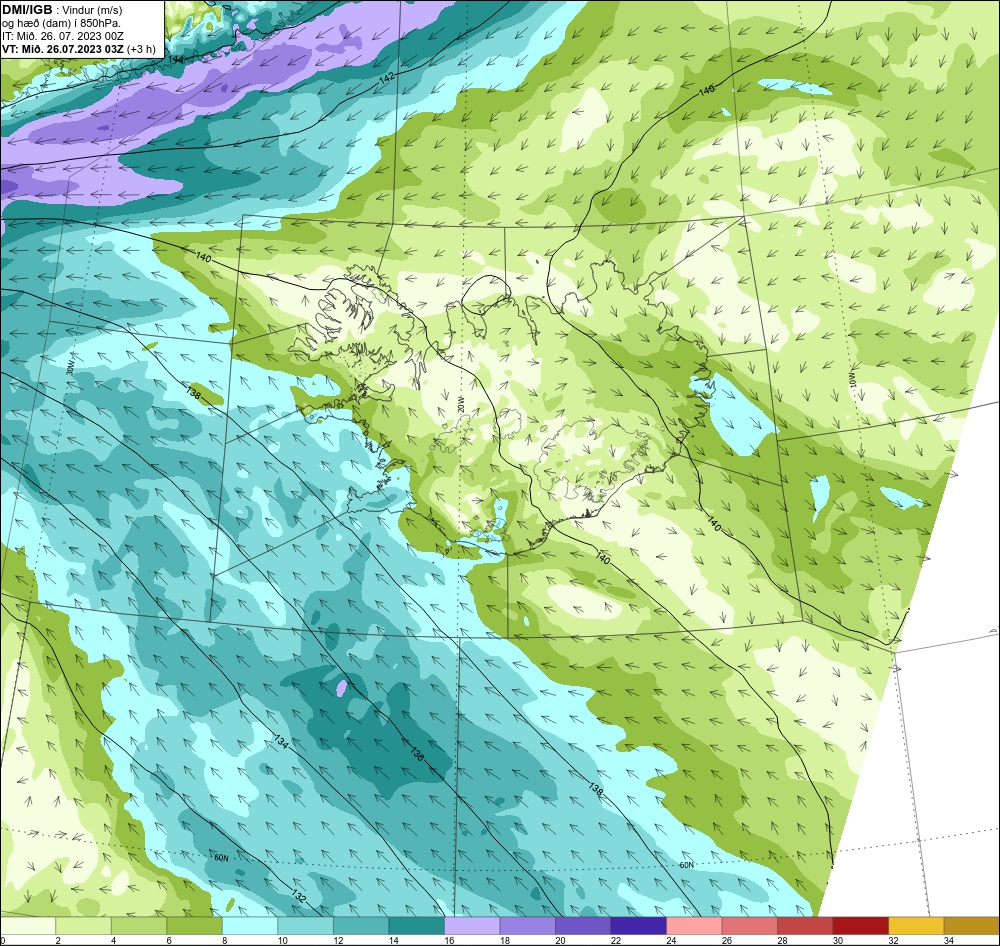Screen dimensions: 1000x946
Task: Select the pink 24–26 m/s legend swatch
Action: (x=694, y=925)
